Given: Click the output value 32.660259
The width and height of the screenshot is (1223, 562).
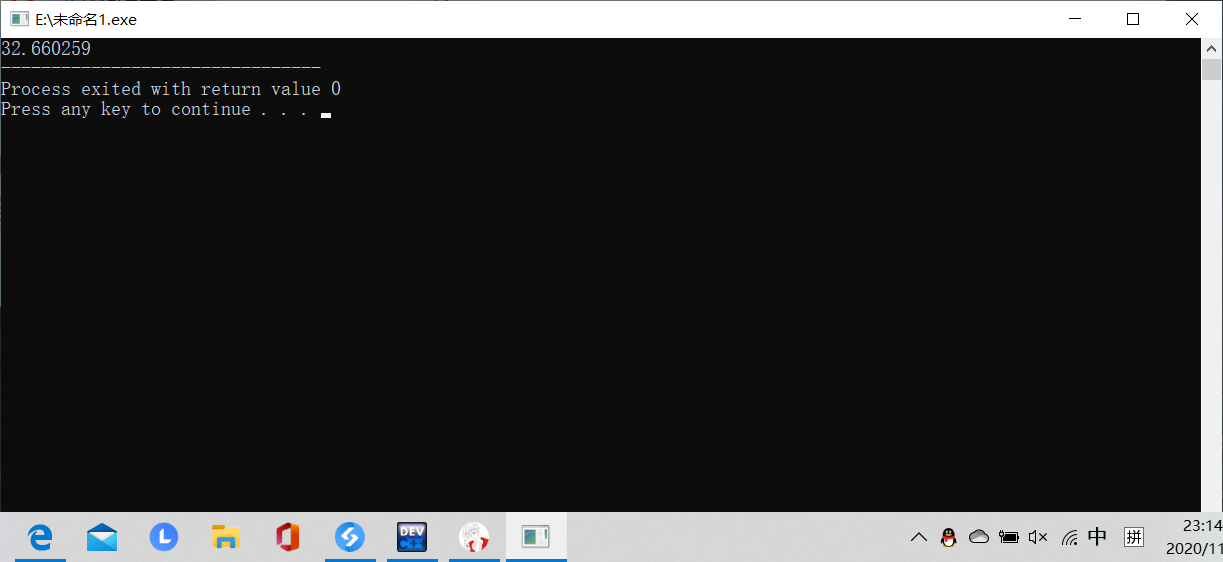Looking at the screenshot, I should coord(46,48).
